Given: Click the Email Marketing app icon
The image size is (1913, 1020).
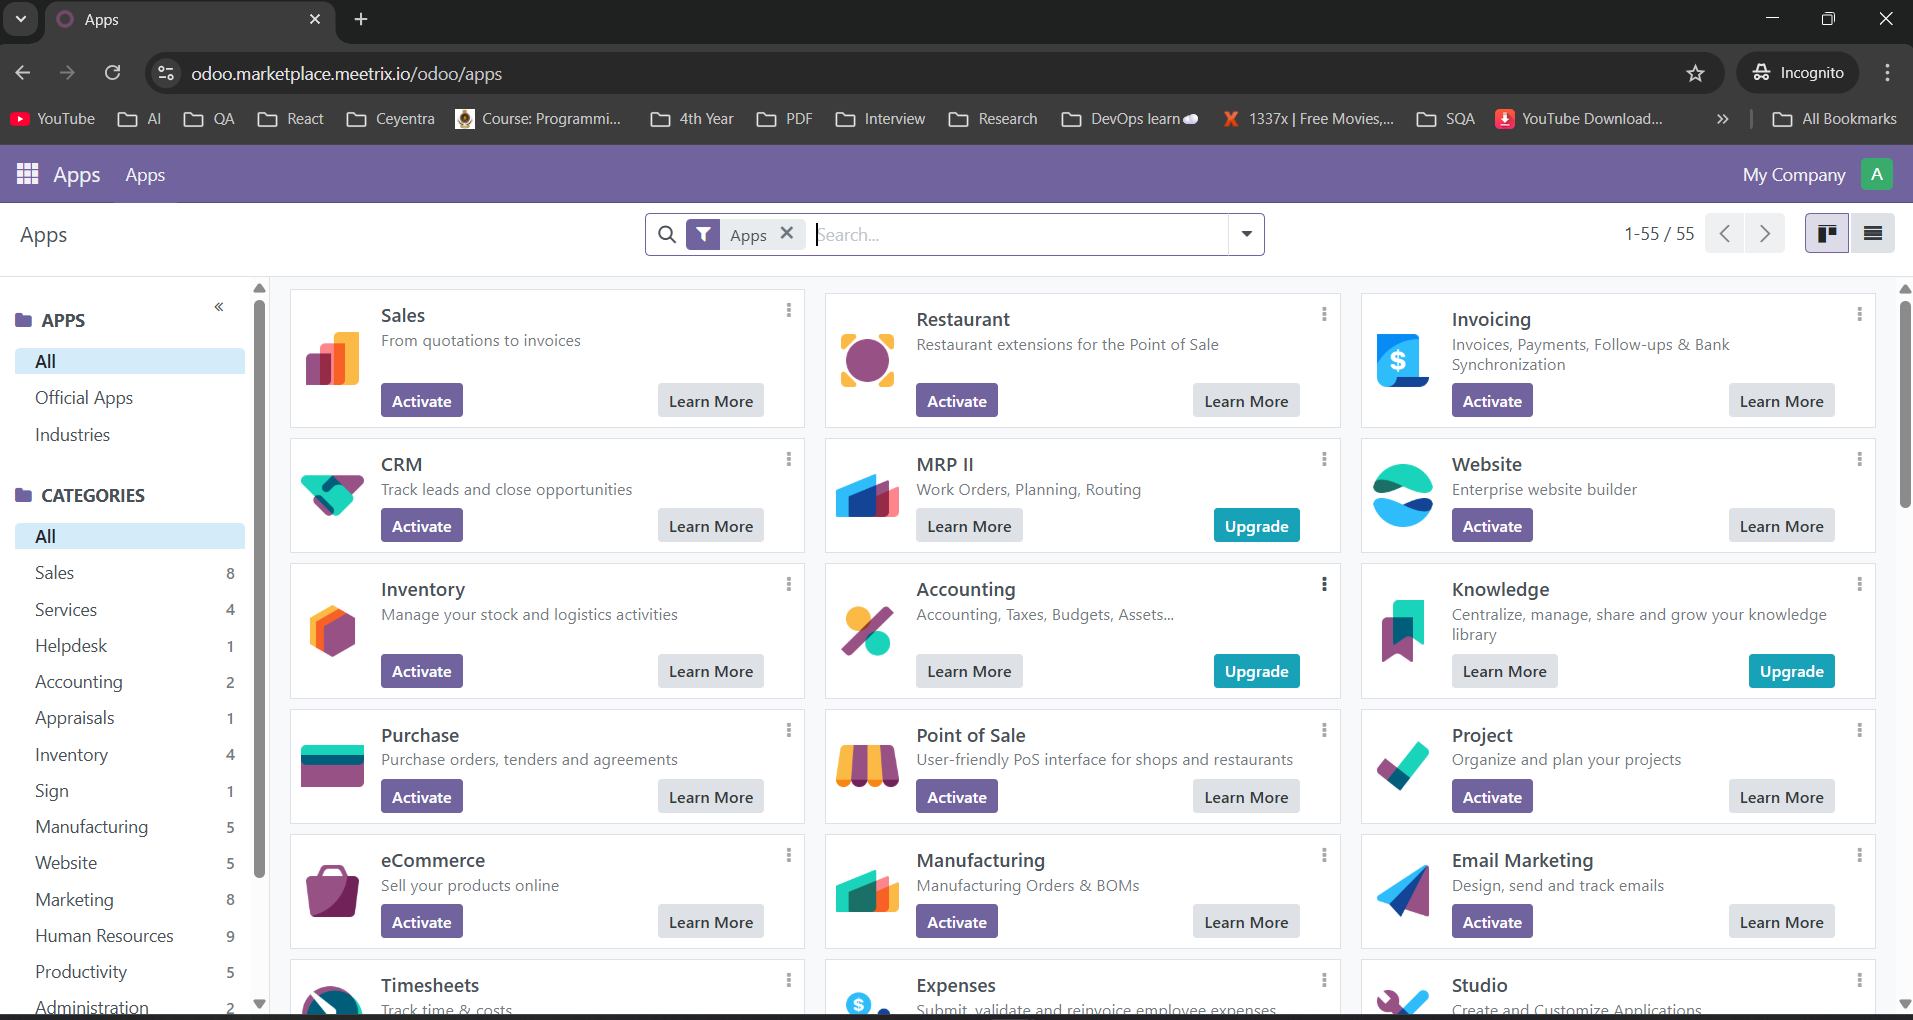Looking at the screenshot, I should [x=1402, y=890].
